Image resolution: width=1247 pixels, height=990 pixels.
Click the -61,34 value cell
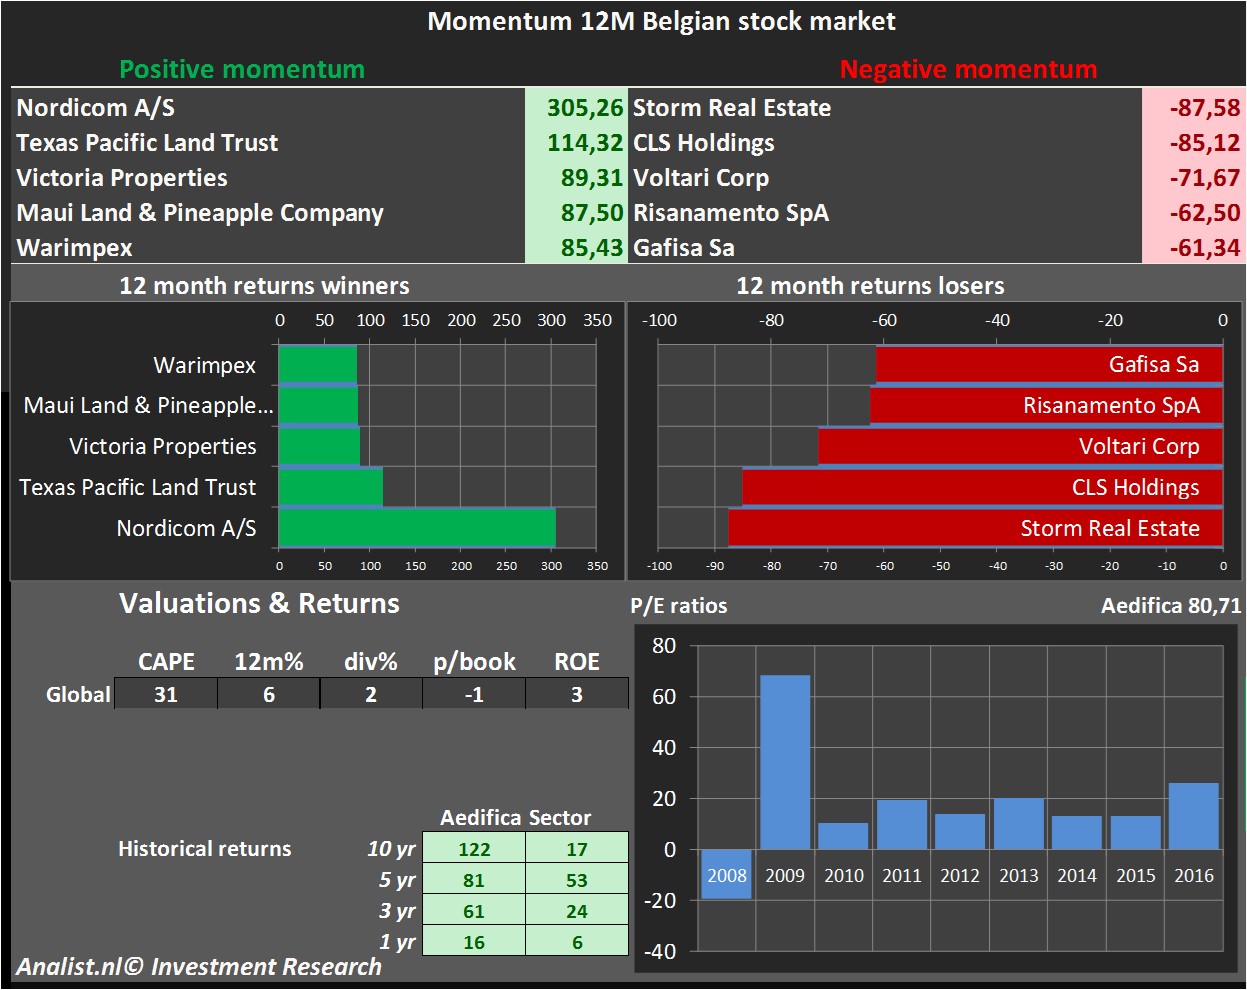[x=1193, y=247]
